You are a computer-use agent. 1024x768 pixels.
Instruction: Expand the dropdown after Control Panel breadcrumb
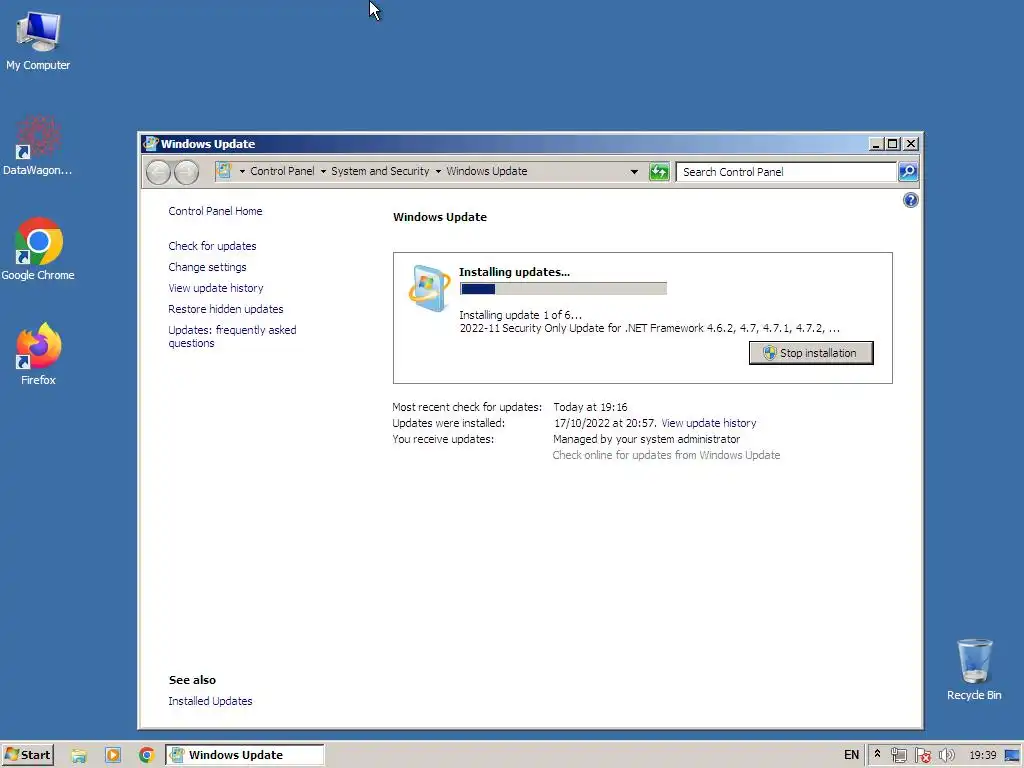(323, 171)
